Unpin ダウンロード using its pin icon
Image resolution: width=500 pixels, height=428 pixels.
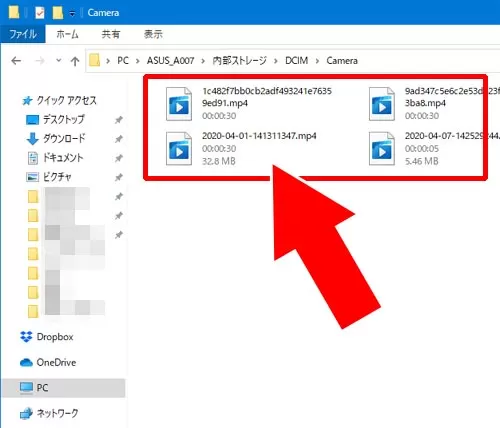[x=119, y=139]
